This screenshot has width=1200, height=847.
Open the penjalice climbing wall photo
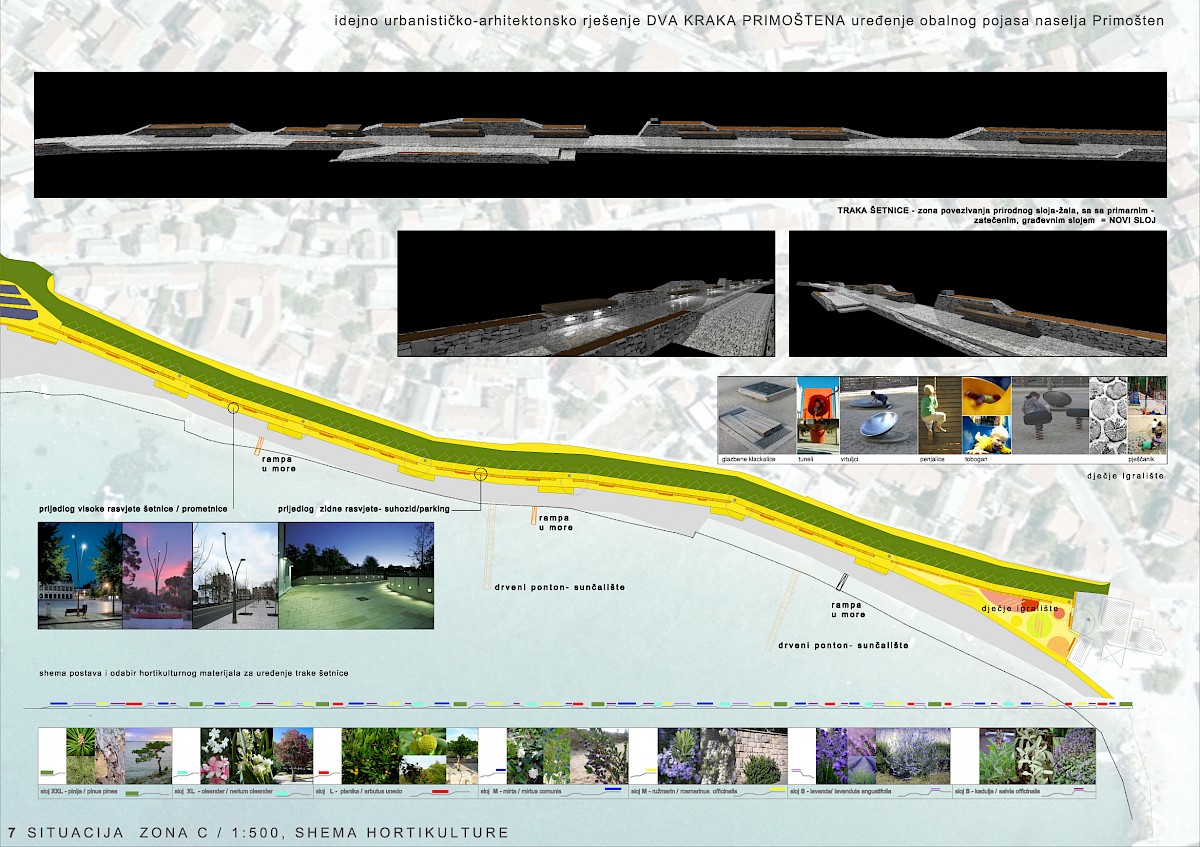coord(940,414)
